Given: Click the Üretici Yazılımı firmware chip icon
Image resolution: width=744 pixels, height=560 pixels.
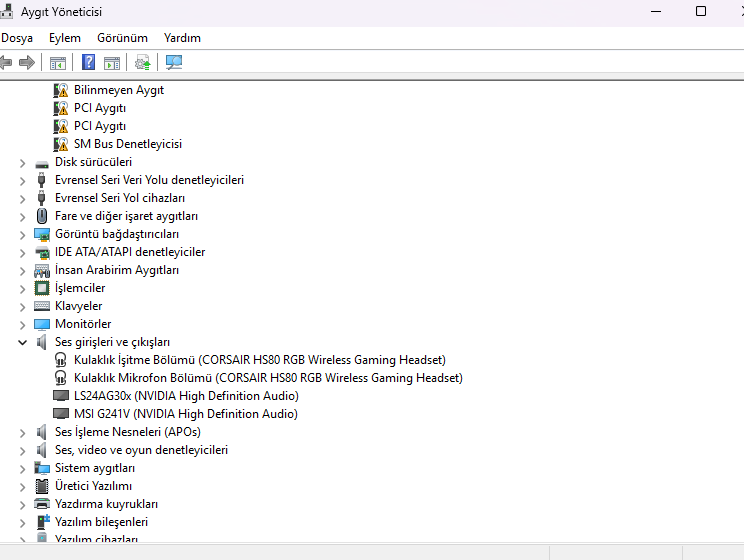Looking at the screenshot, I should coord(42,486).
